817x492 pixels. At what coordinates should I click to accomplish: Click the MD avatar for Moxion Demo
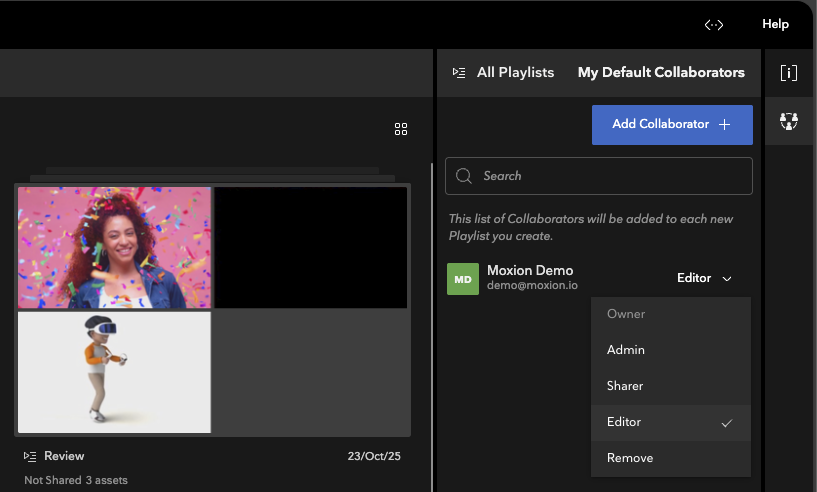(x=463, y=279)
